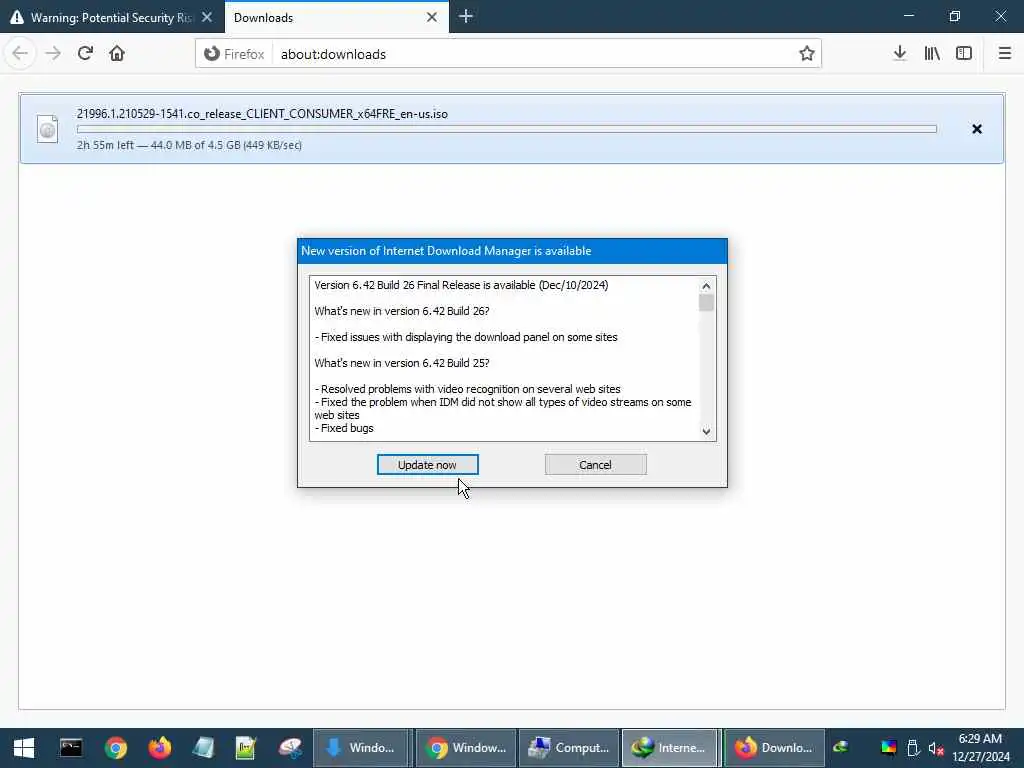Go back to the previous page
Image resolution: width=1024 pixels, height=768 pixels.
click(20, 54)
